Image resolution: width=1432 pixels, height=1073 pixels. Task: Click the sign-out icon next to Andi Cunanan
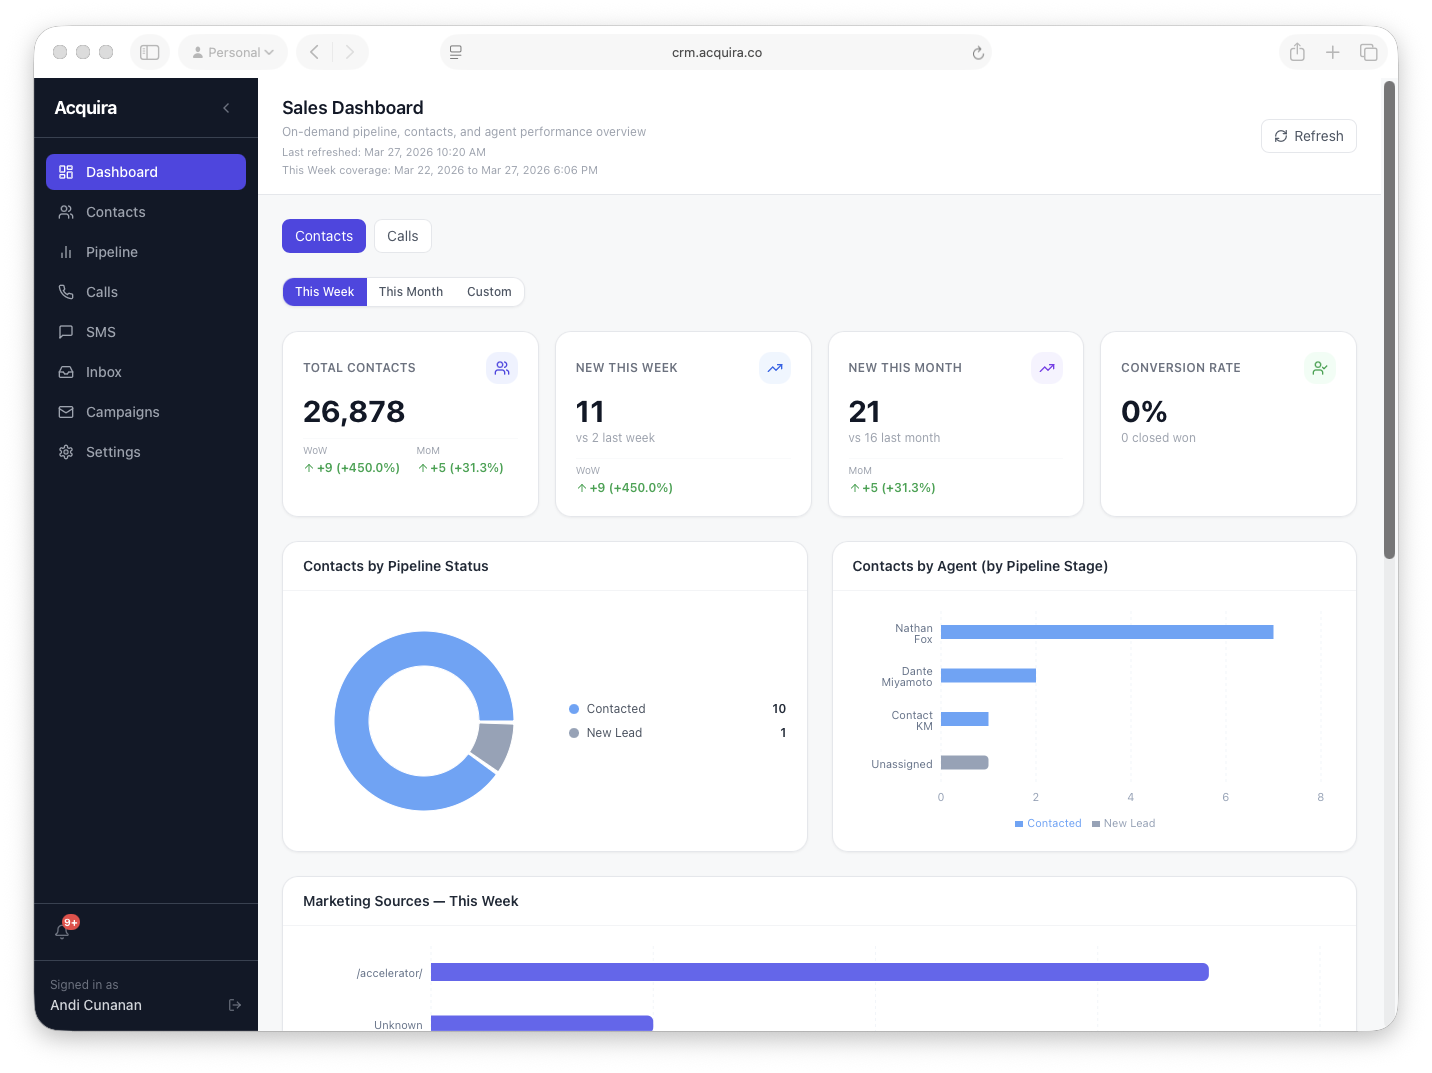tap(235, 1005)
